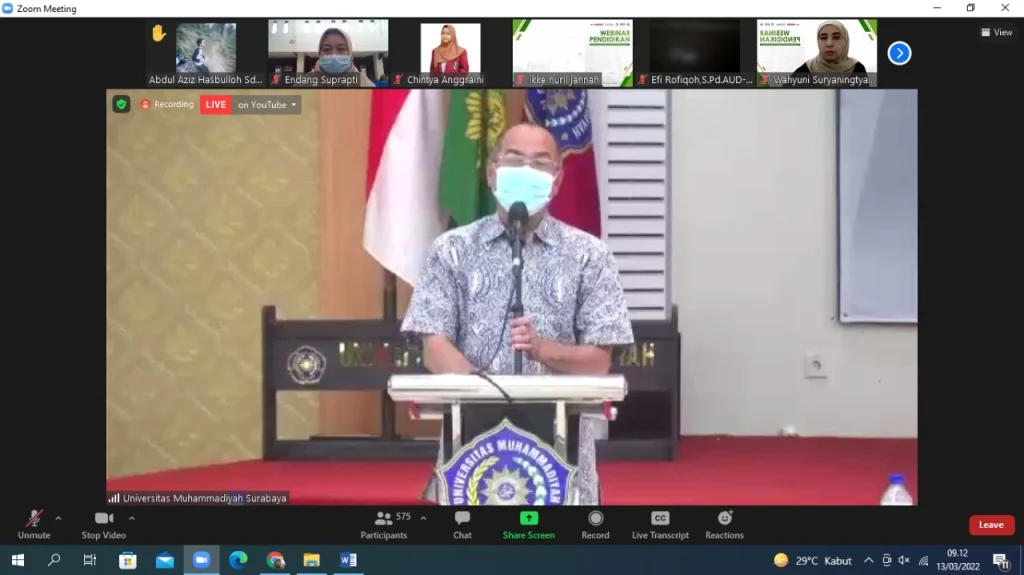Click the red LIVE badge
This screenshot has width=1024, height=575.
(x=216, y=105)
